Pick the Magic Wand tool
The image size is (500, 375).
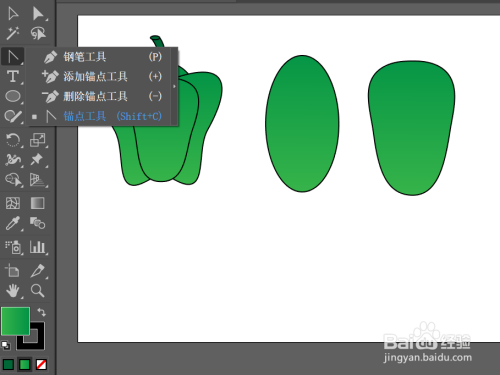[13, 34]
